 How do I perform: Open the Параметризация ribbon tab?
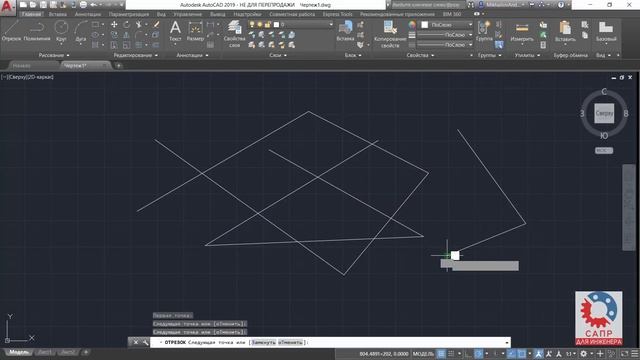129,14
